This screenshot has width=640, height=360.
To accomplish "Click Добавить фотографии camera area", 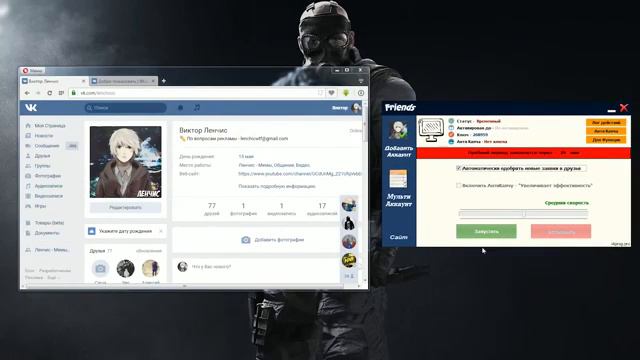I will (x=273, y=240).
